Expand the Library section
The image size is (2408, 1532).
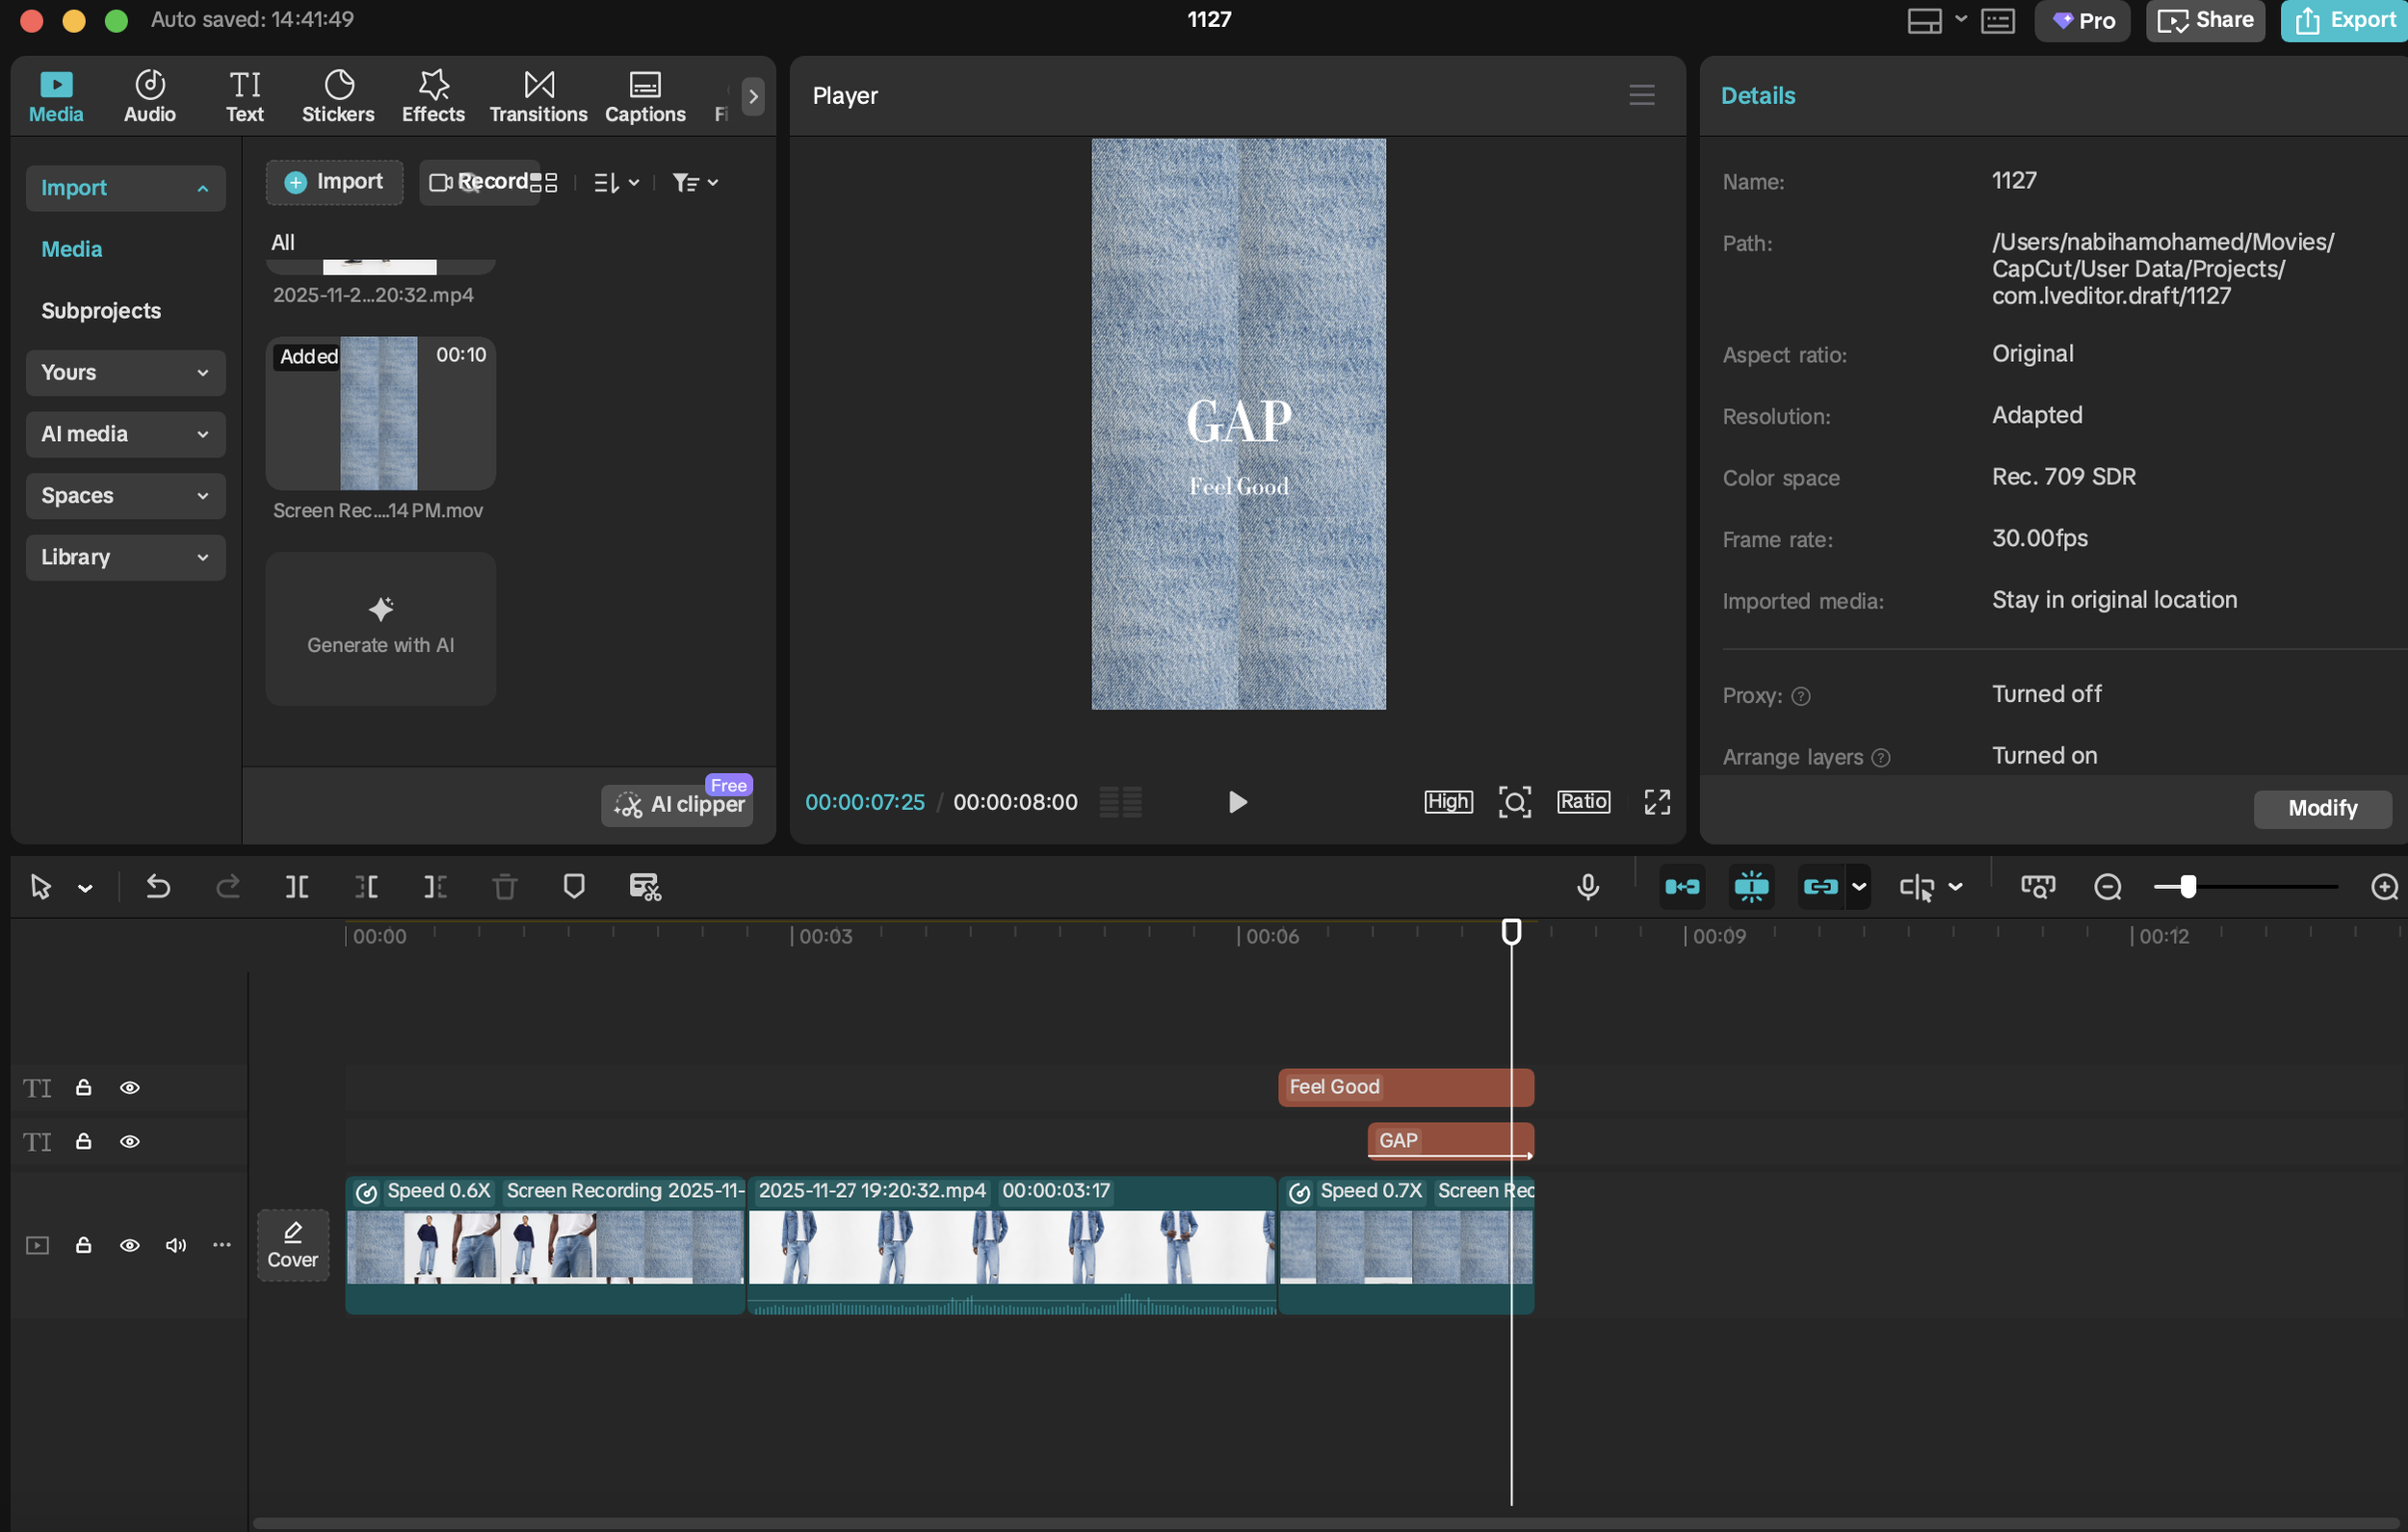(x=125, y=557)
